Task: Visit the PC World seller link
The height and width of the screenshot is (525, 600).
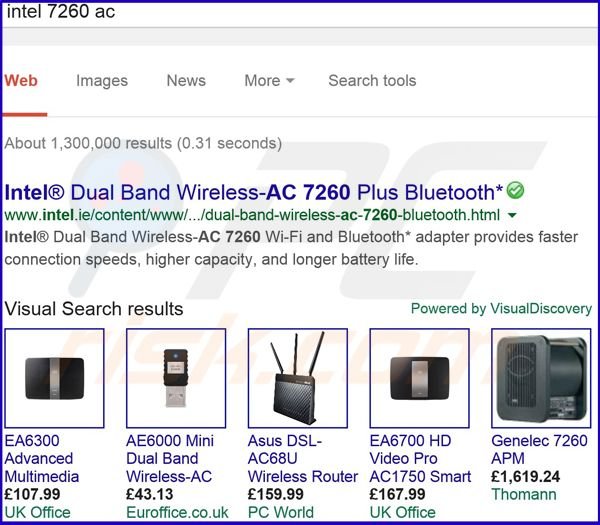Action: (x=281, y=512)
